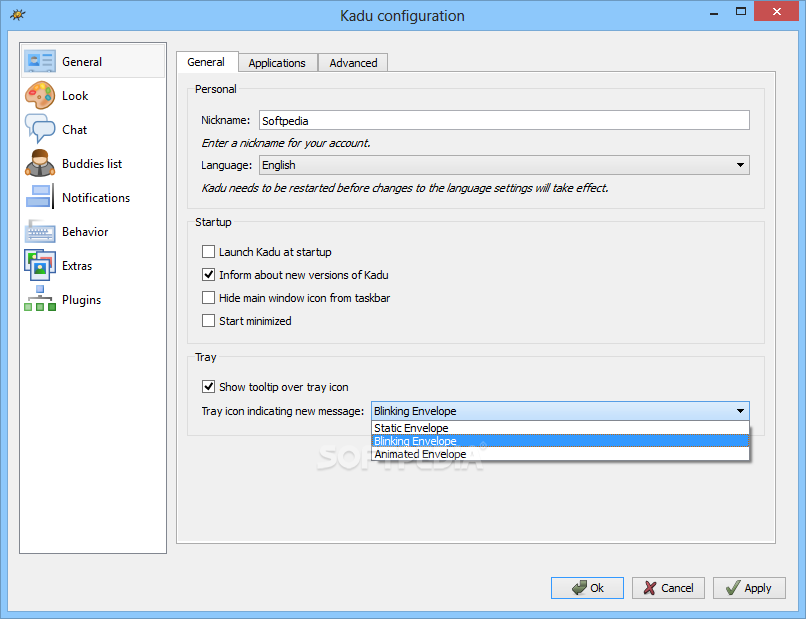The image size is (806, 619).
Task: Open the Notifications label
Action: click(96, 198)
